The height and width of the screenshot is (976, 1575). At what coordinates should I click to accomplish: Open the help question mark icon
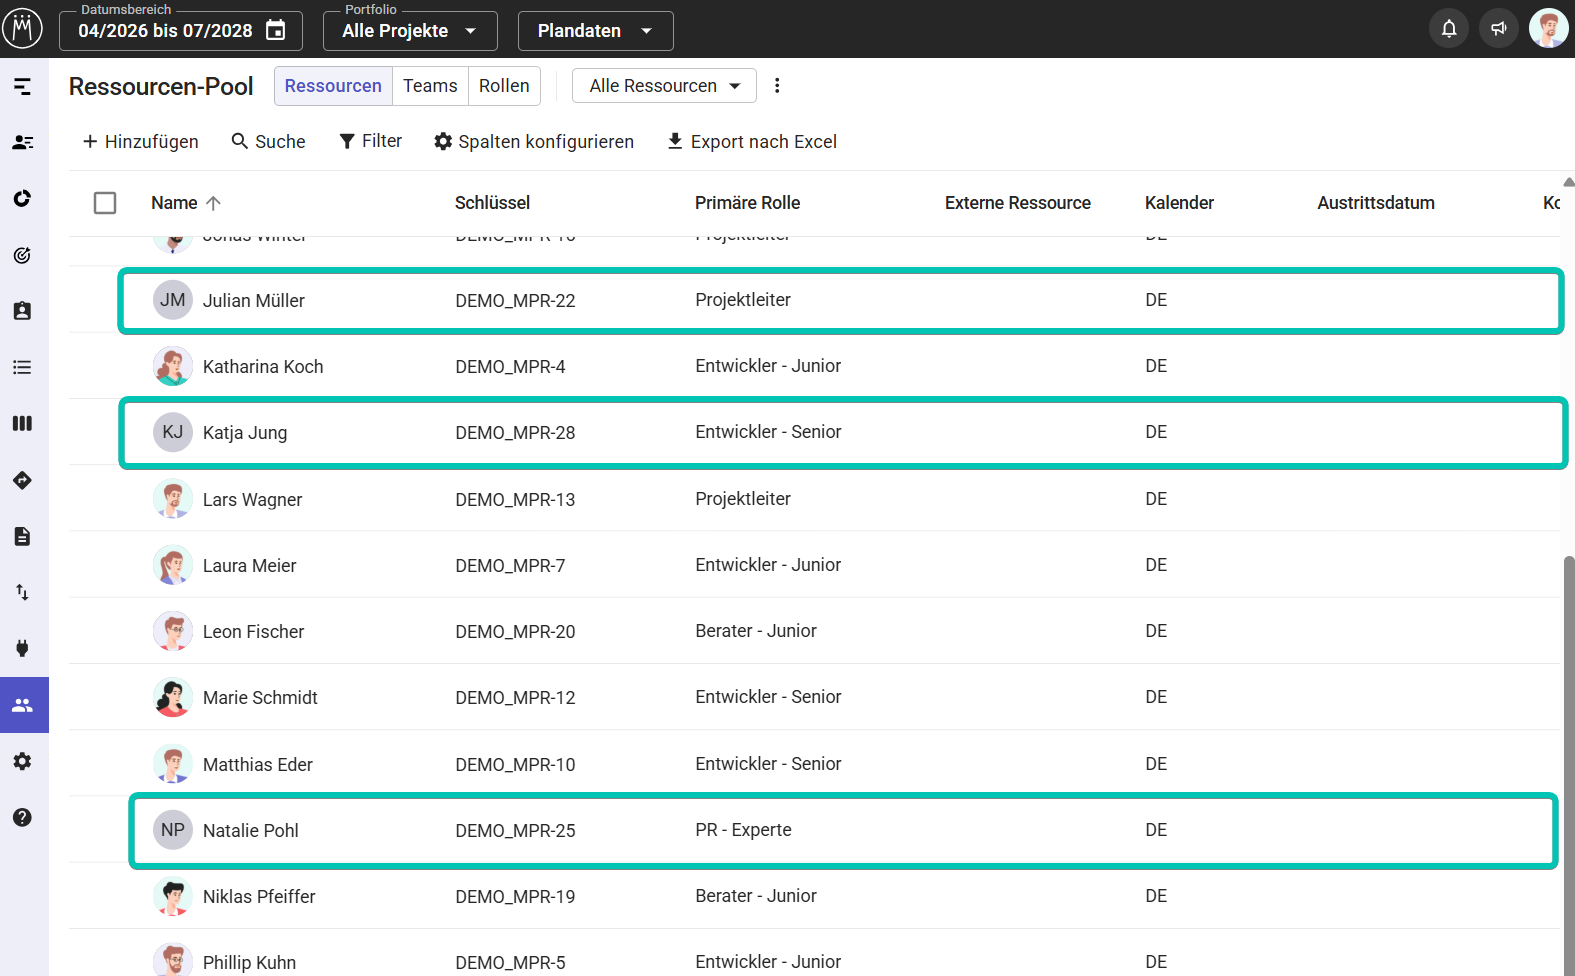pos(22,817)
